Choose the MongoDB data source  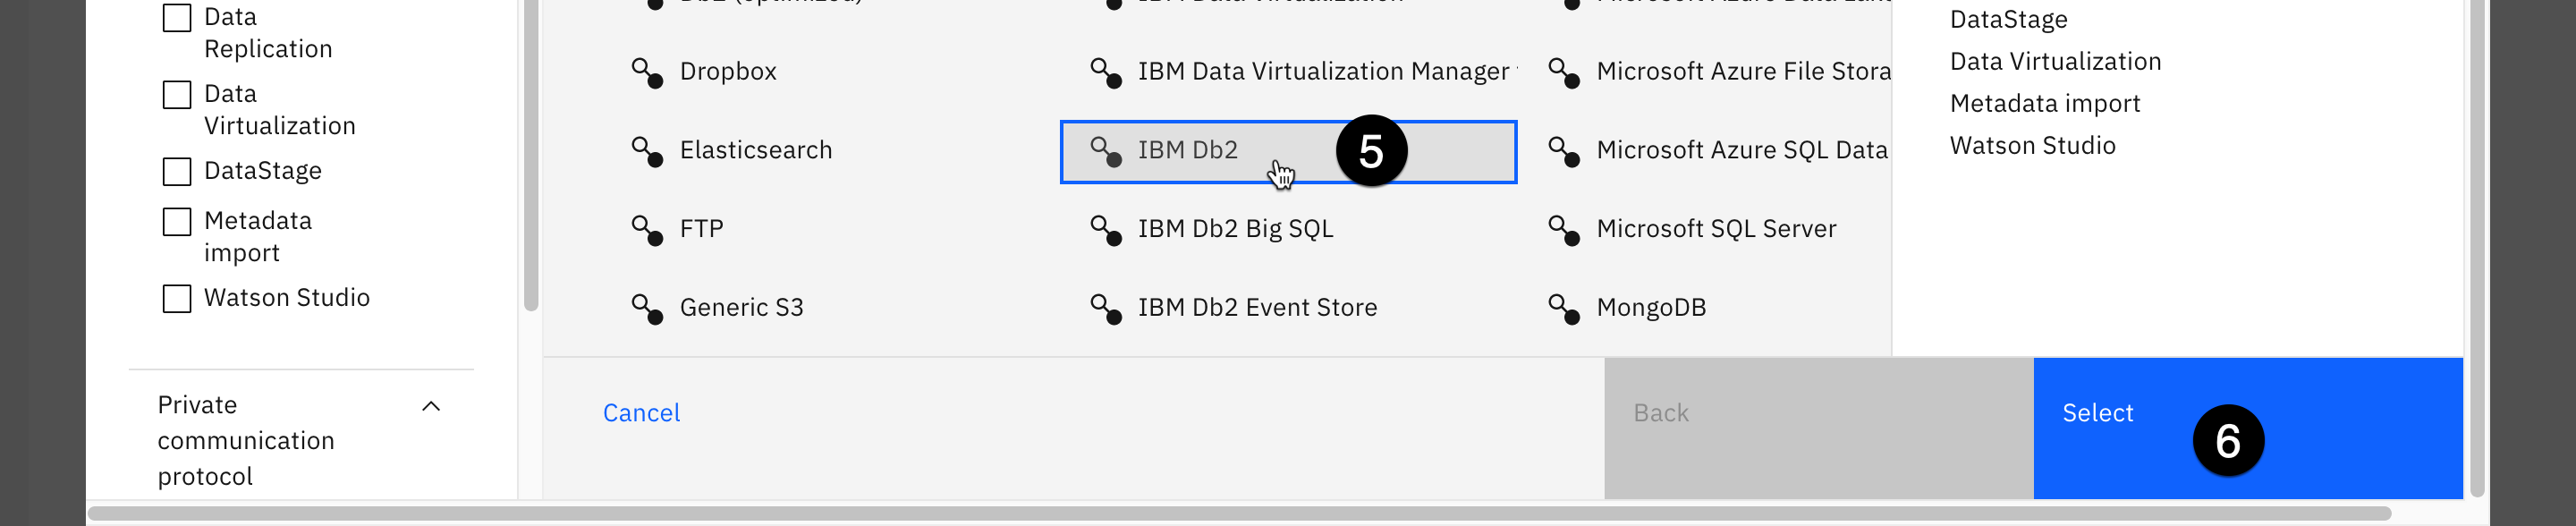click(x=1651, y=308)
